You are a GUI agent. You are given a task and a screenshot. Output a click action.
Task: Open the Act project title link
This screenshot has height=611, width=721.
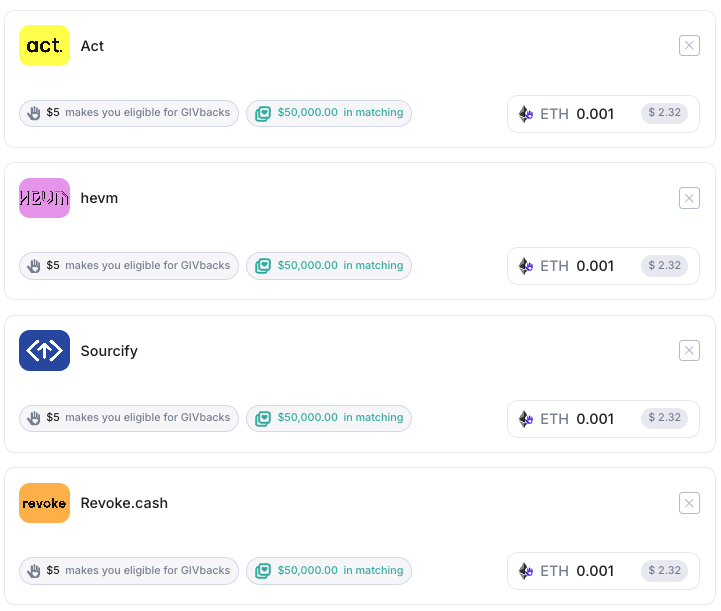[92, 46]
